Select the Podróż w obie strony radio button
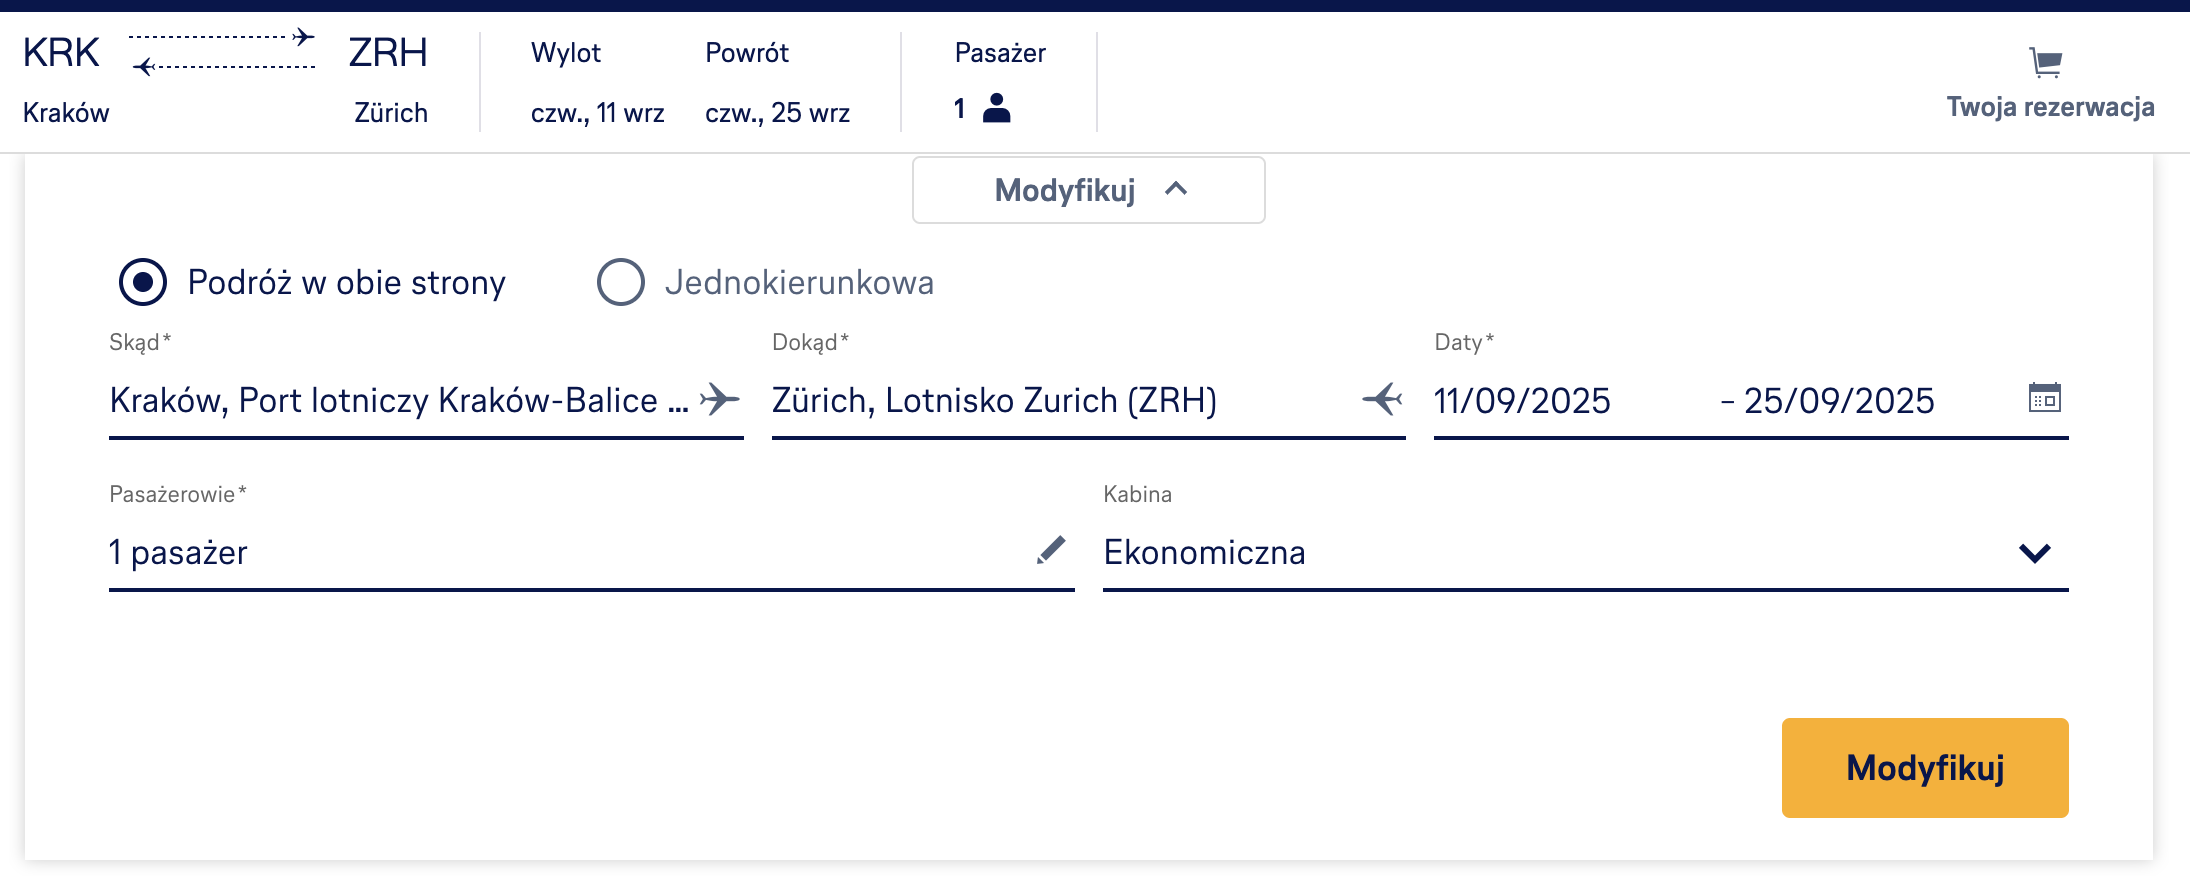Viewport: 2190px width, 886px height. point(143,282)
